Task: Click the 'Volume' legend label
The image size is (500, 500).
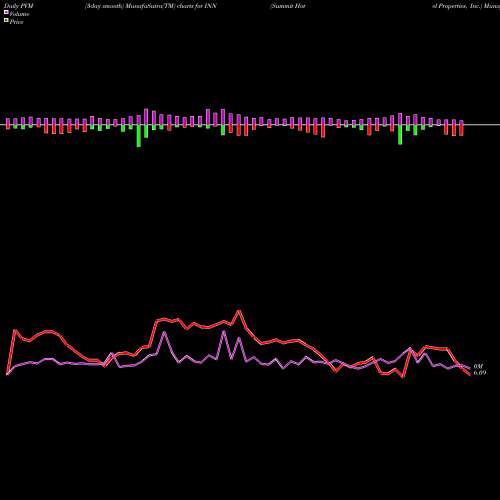Action: click(x=19, y=14)
